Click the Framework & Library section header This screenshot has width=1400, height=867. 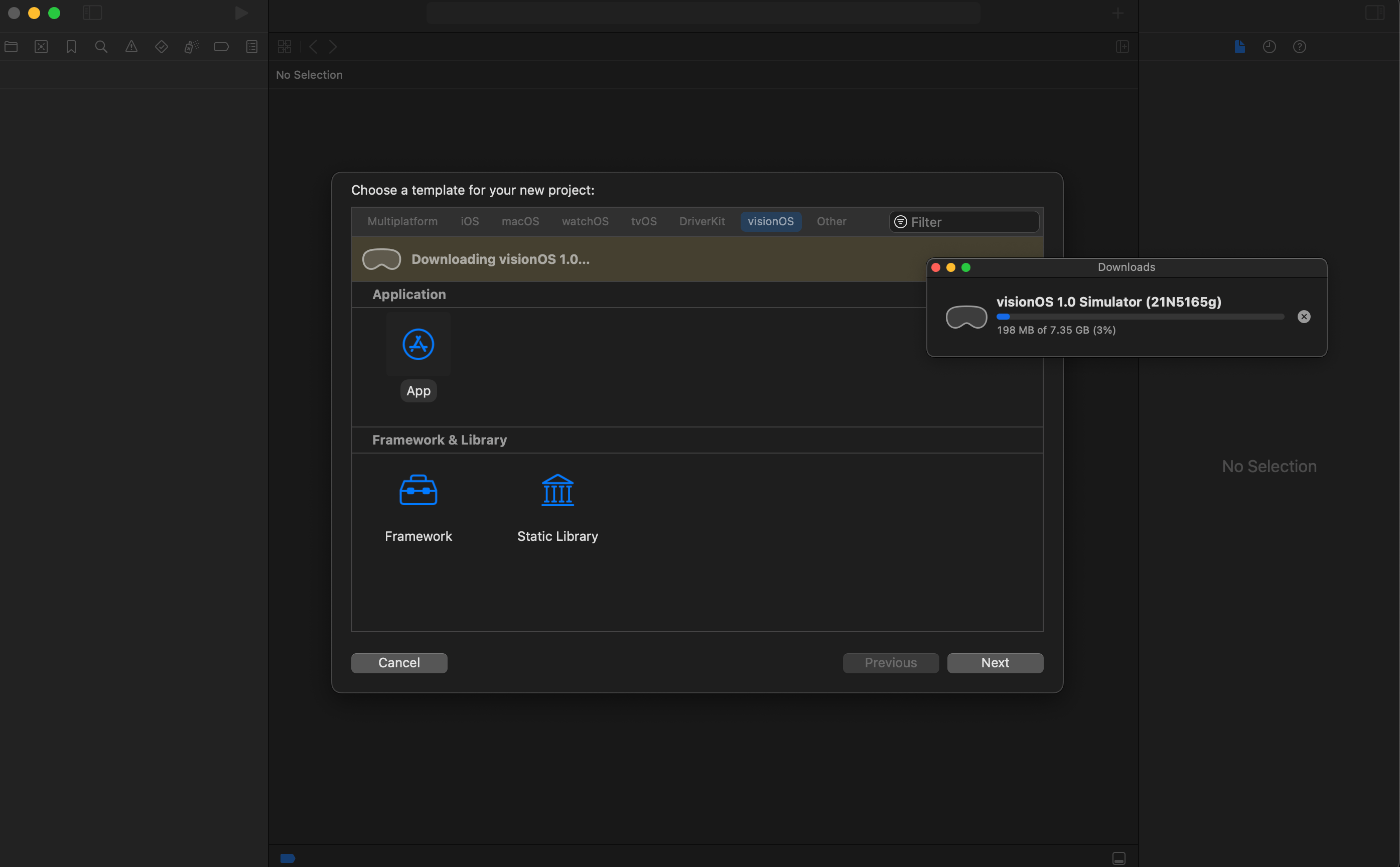439,440
